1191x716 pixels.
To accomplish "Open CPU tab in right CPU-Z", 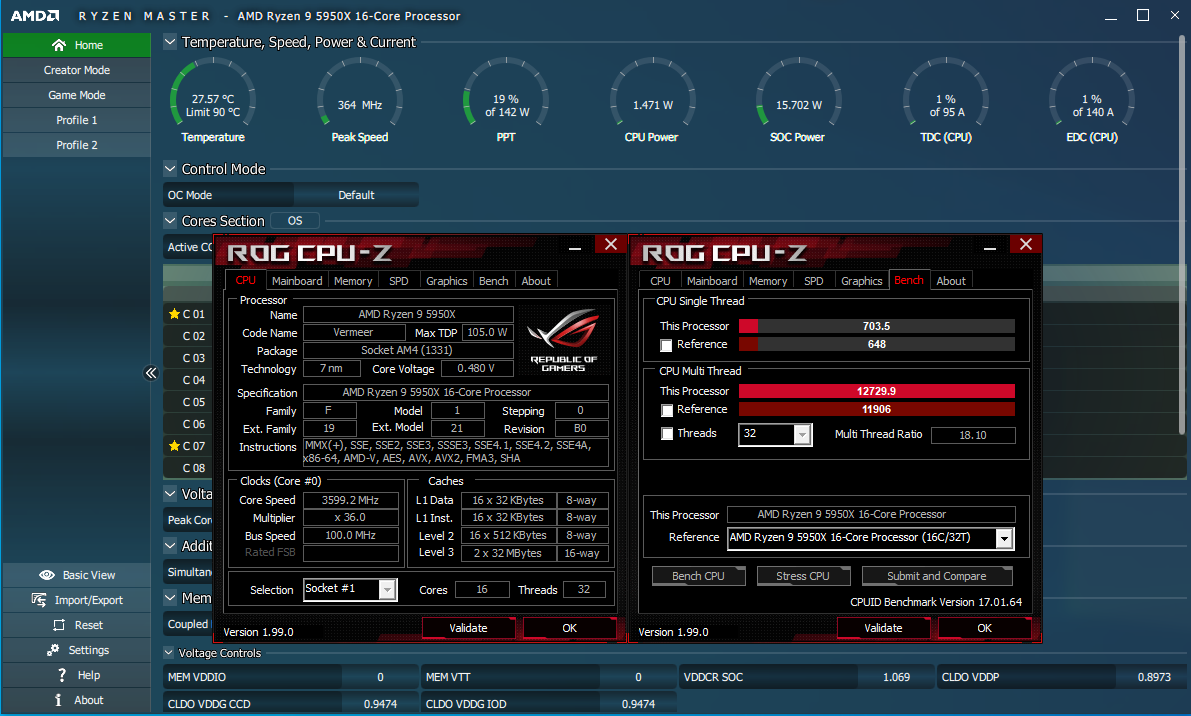I will 660,281.
